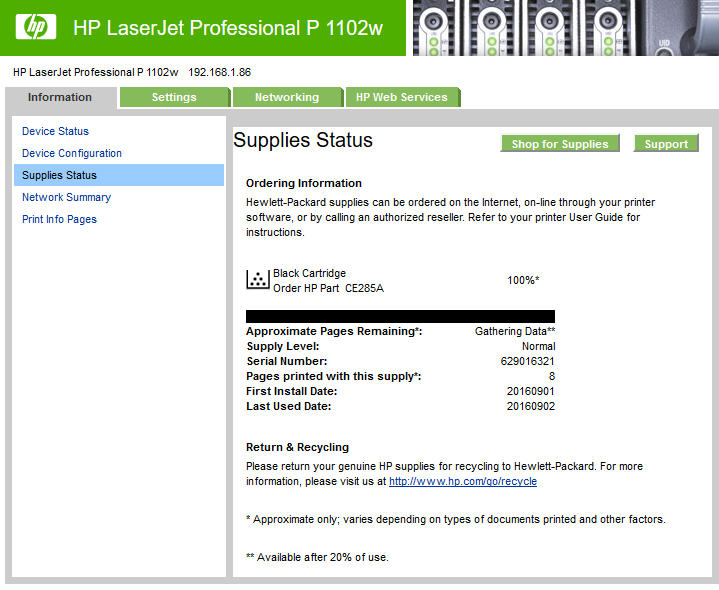This screenshot has width=719, height=590.
Task: Select Supplies Status in the sidebar
Action: [60, 175]
